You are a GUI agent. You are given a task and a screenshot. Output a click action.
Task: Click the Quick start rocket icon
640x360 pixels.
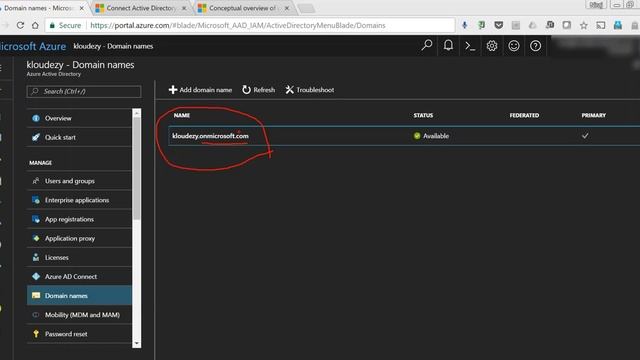point(36,137)
